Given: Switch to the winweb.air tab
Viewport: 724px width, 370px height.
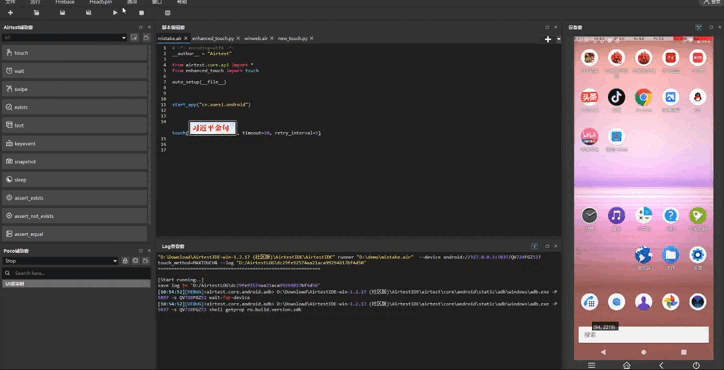Looking at the screenshot, I should click(x=256, y=38).
